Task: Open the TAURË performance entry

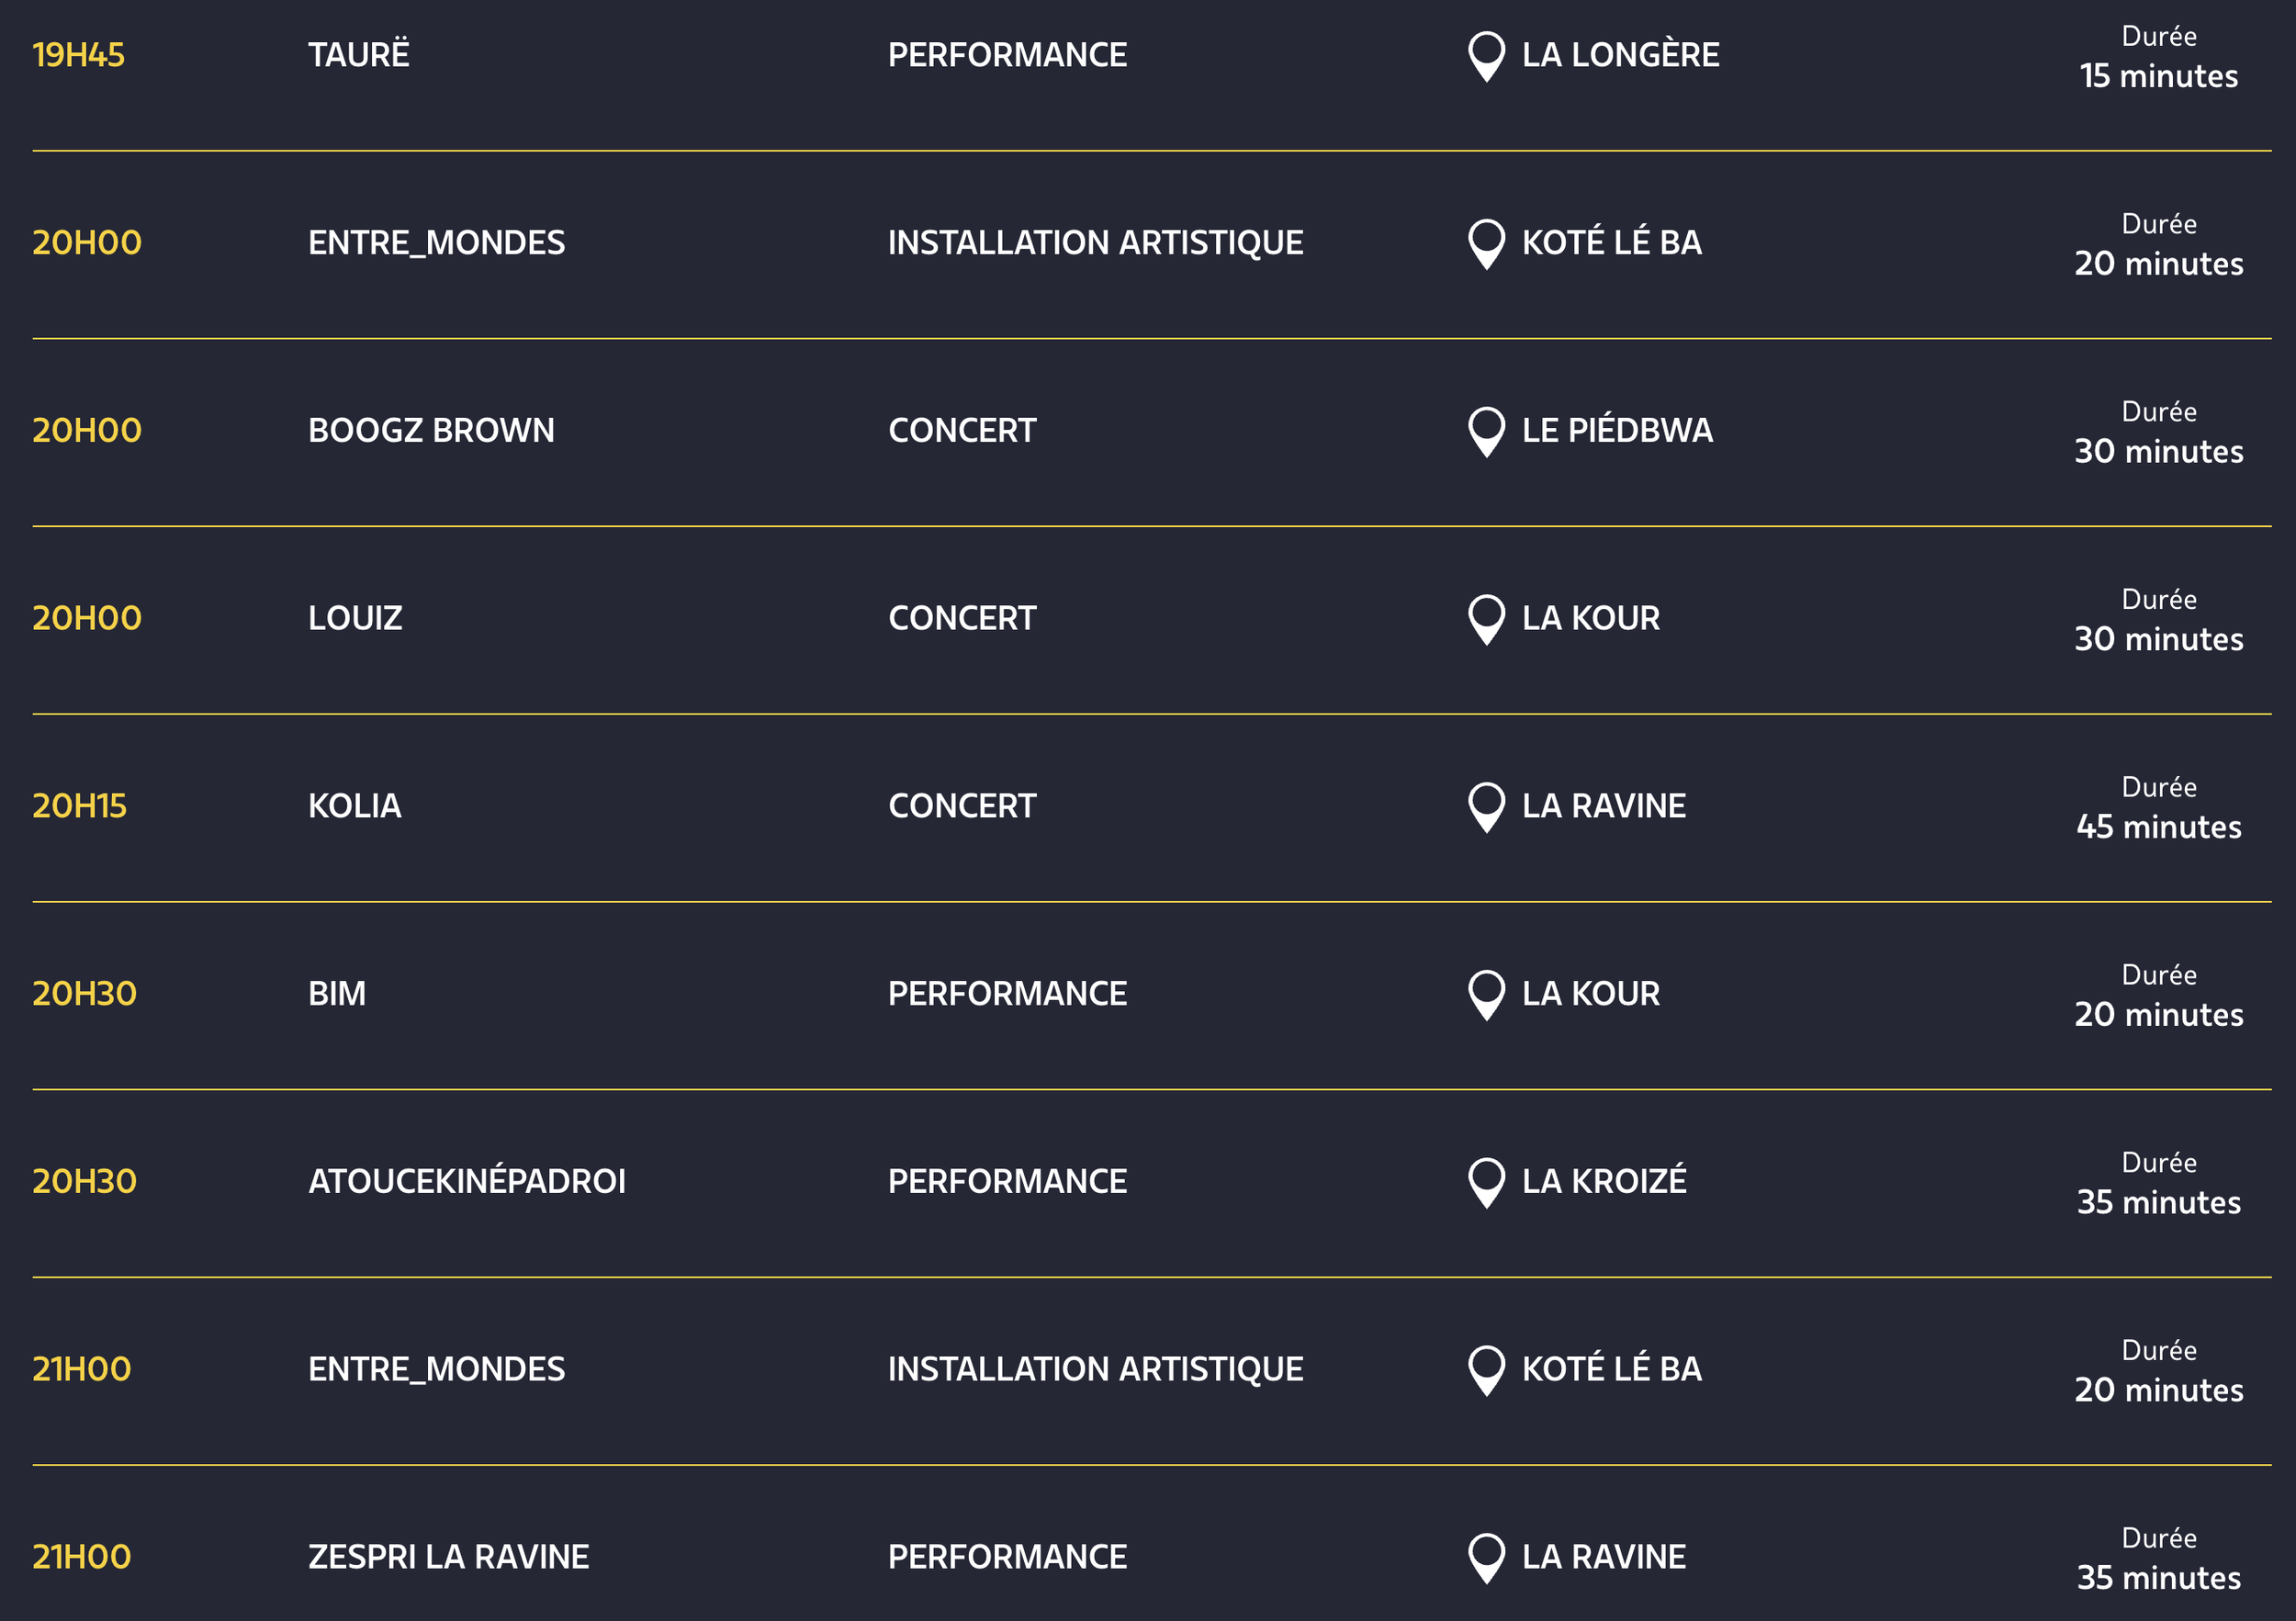Action: 358,53
